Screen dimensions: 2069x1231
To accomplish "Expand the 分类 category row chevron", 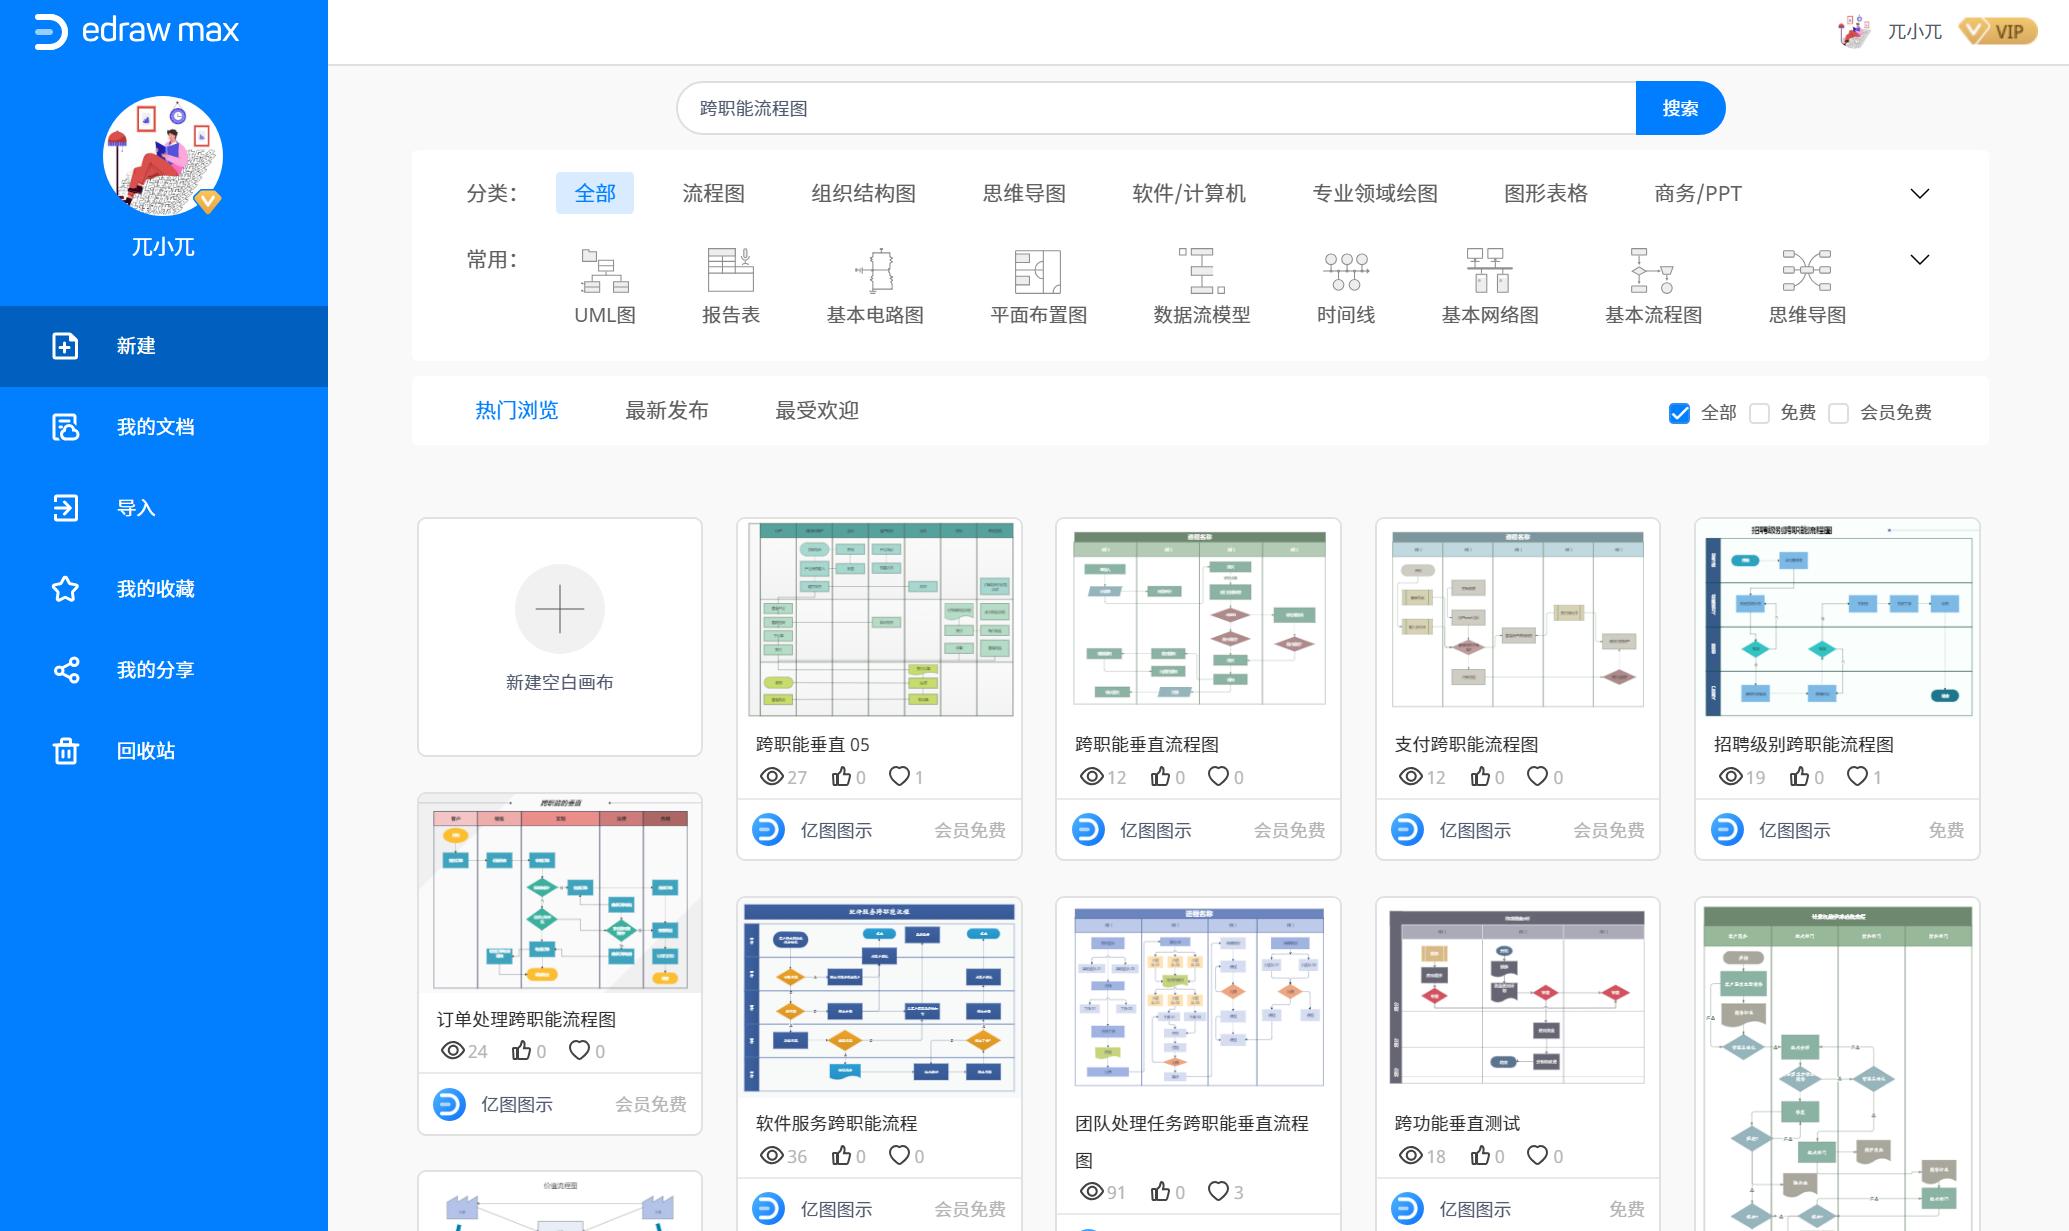I will (x=1919, y=196).
